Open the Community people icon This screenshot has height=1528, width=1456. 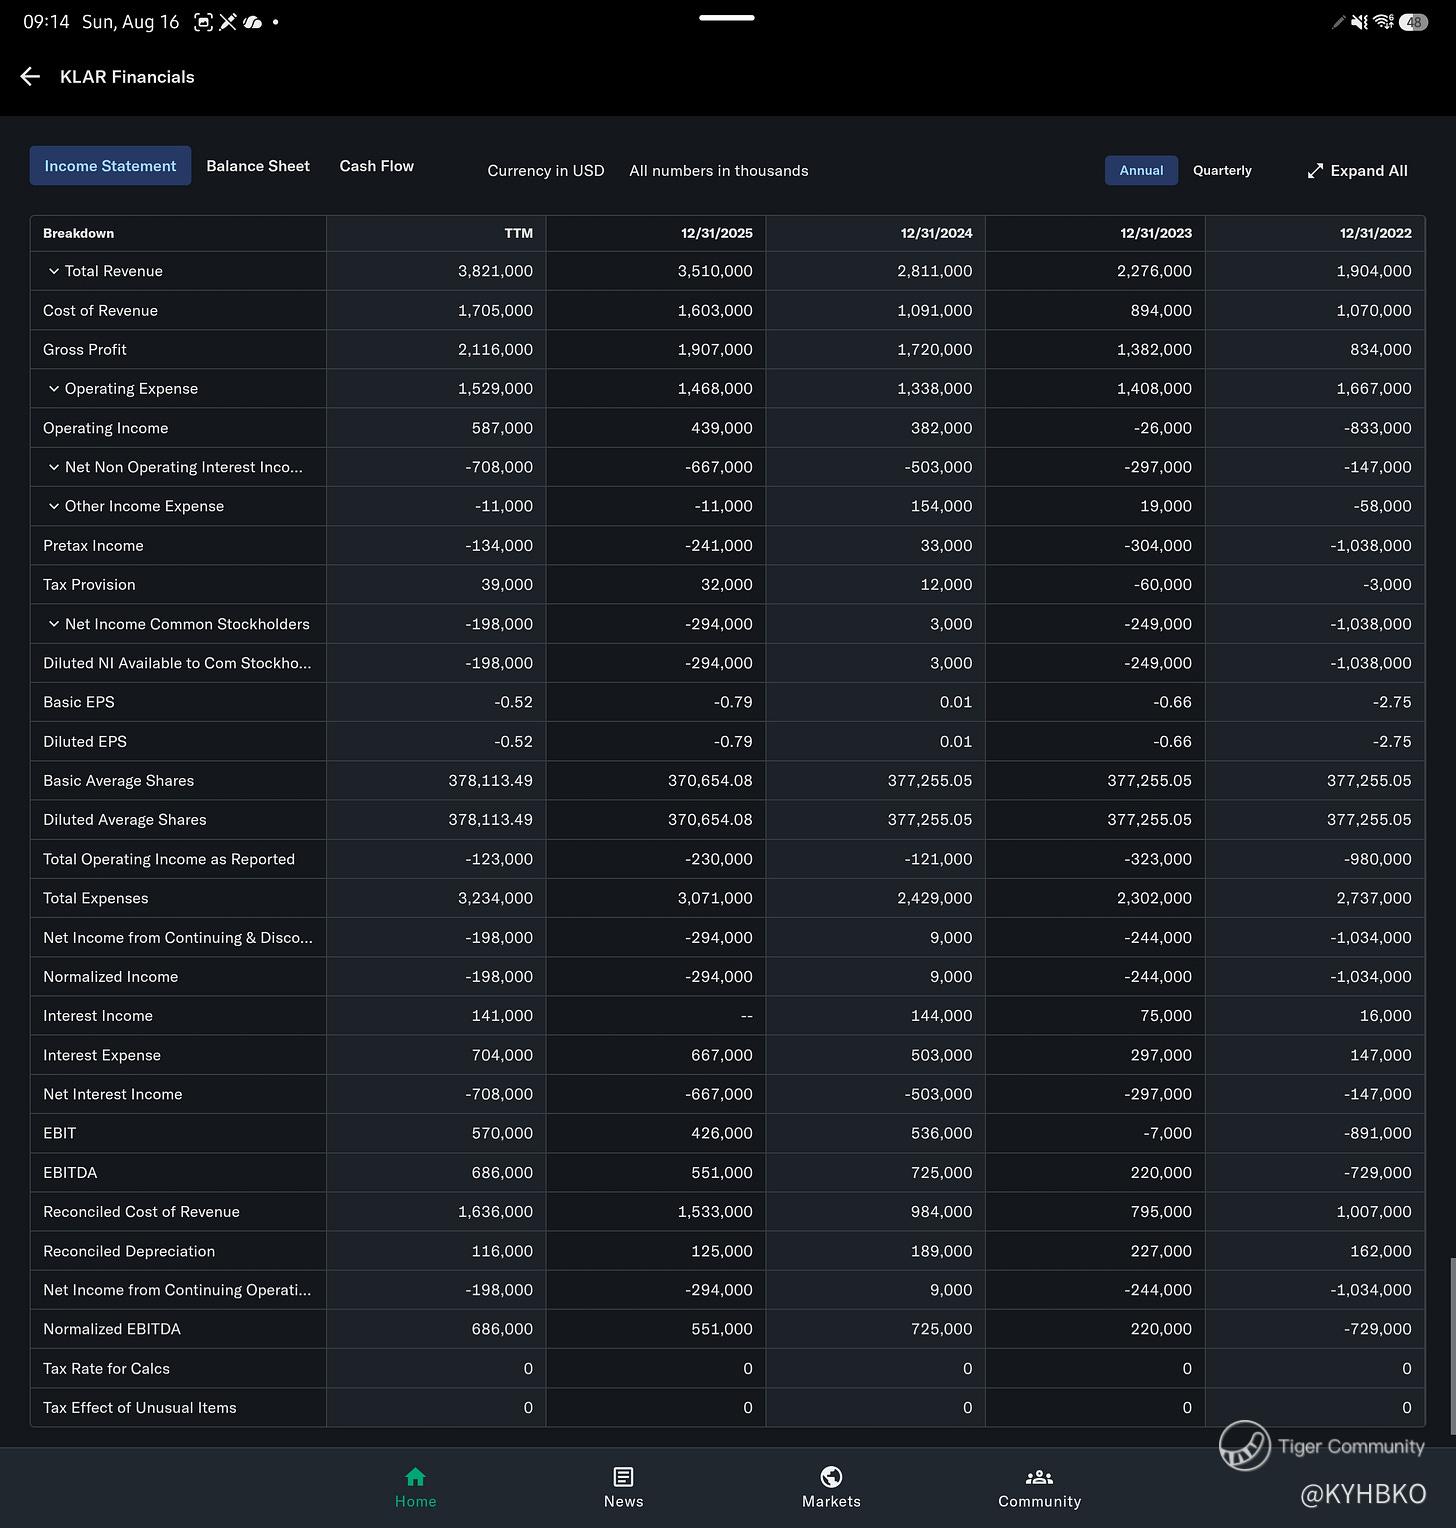click(1039, 1476)
